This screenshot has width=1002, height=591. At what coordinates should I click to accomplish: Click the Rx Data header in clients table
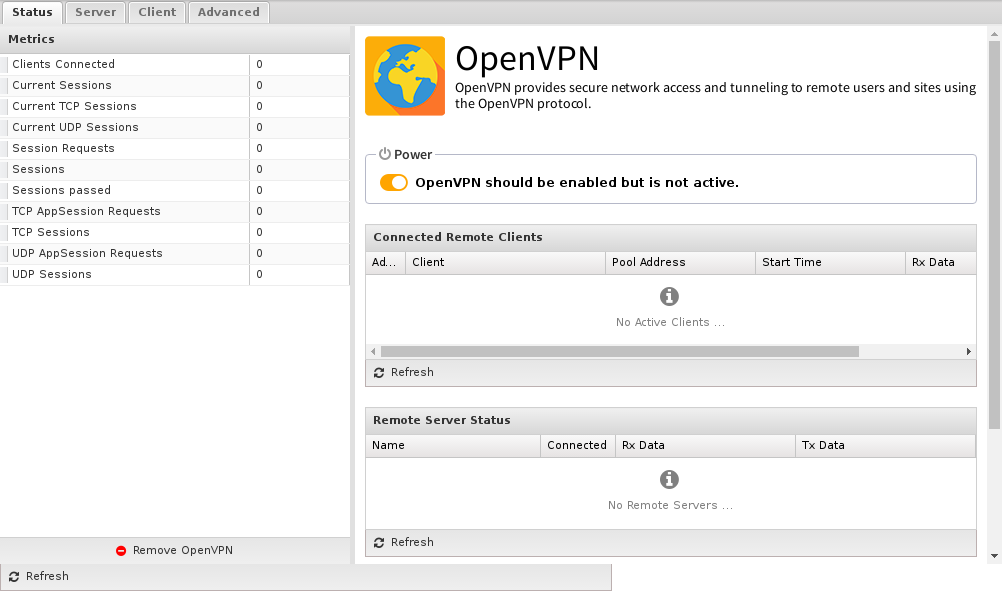pyautogui.click(x=941, y=263)
